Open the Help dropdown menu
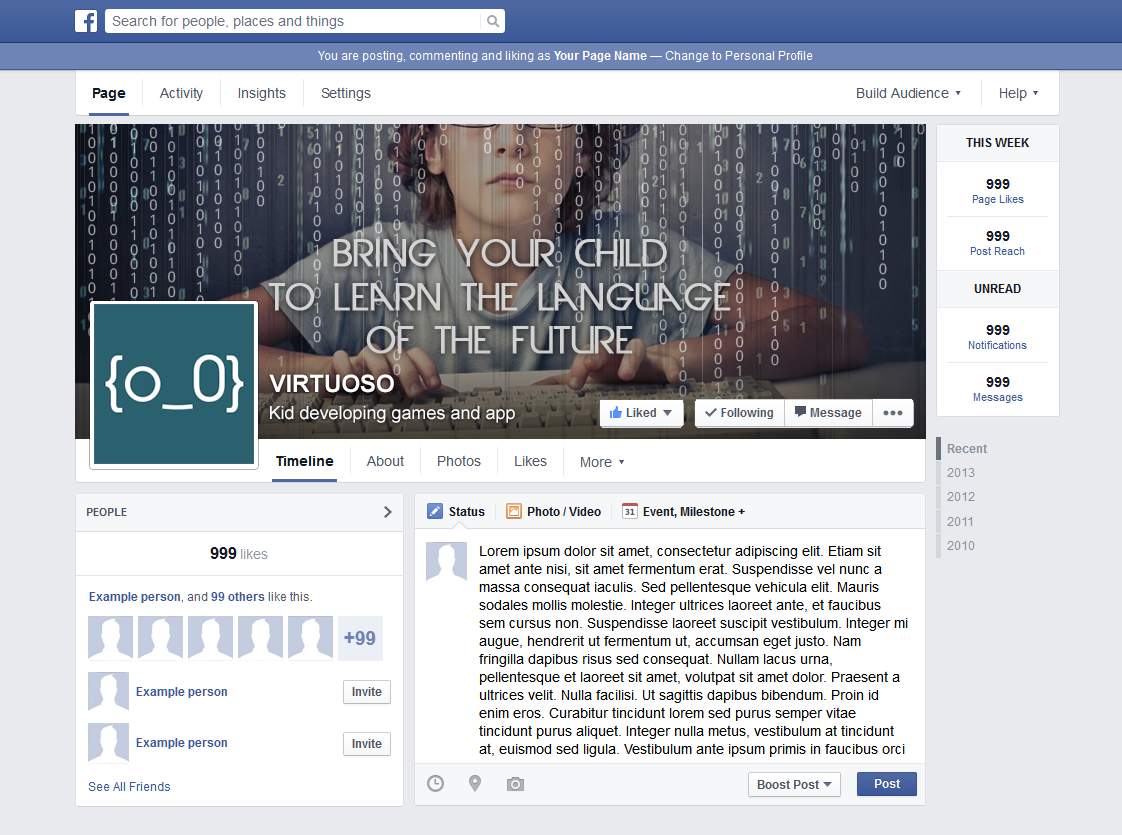 point(1018,93)
